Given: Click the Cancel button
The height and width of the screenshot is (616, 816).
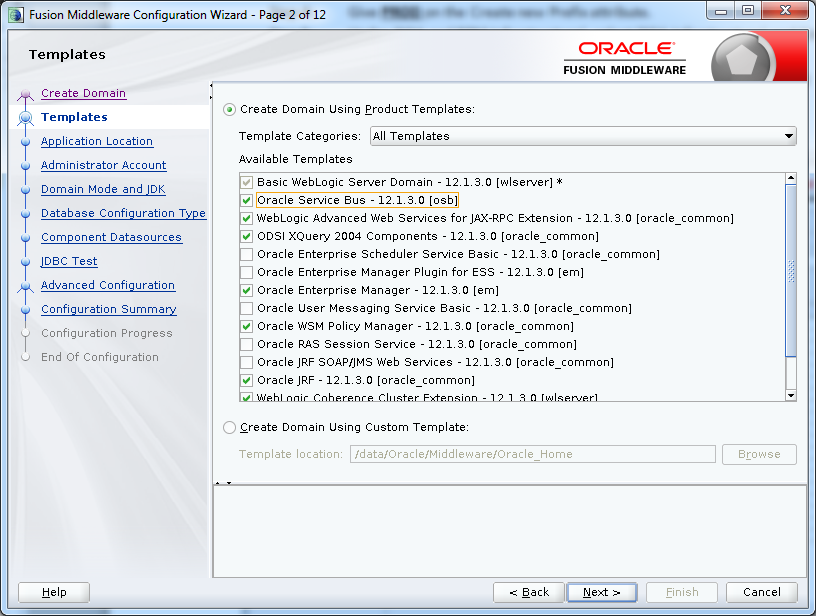Looking at the screenshot, I should (x=761, y=592).
